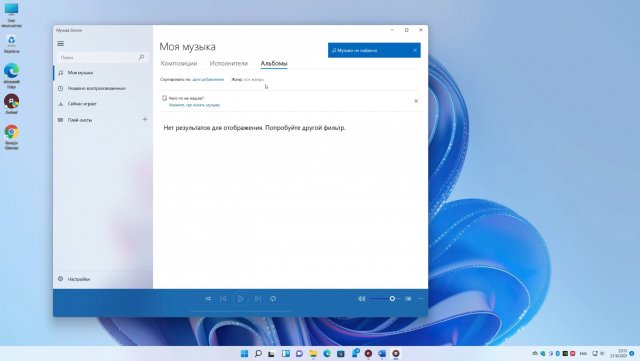Open sort by дате добавления dropdown

click(x=208, y=80)
